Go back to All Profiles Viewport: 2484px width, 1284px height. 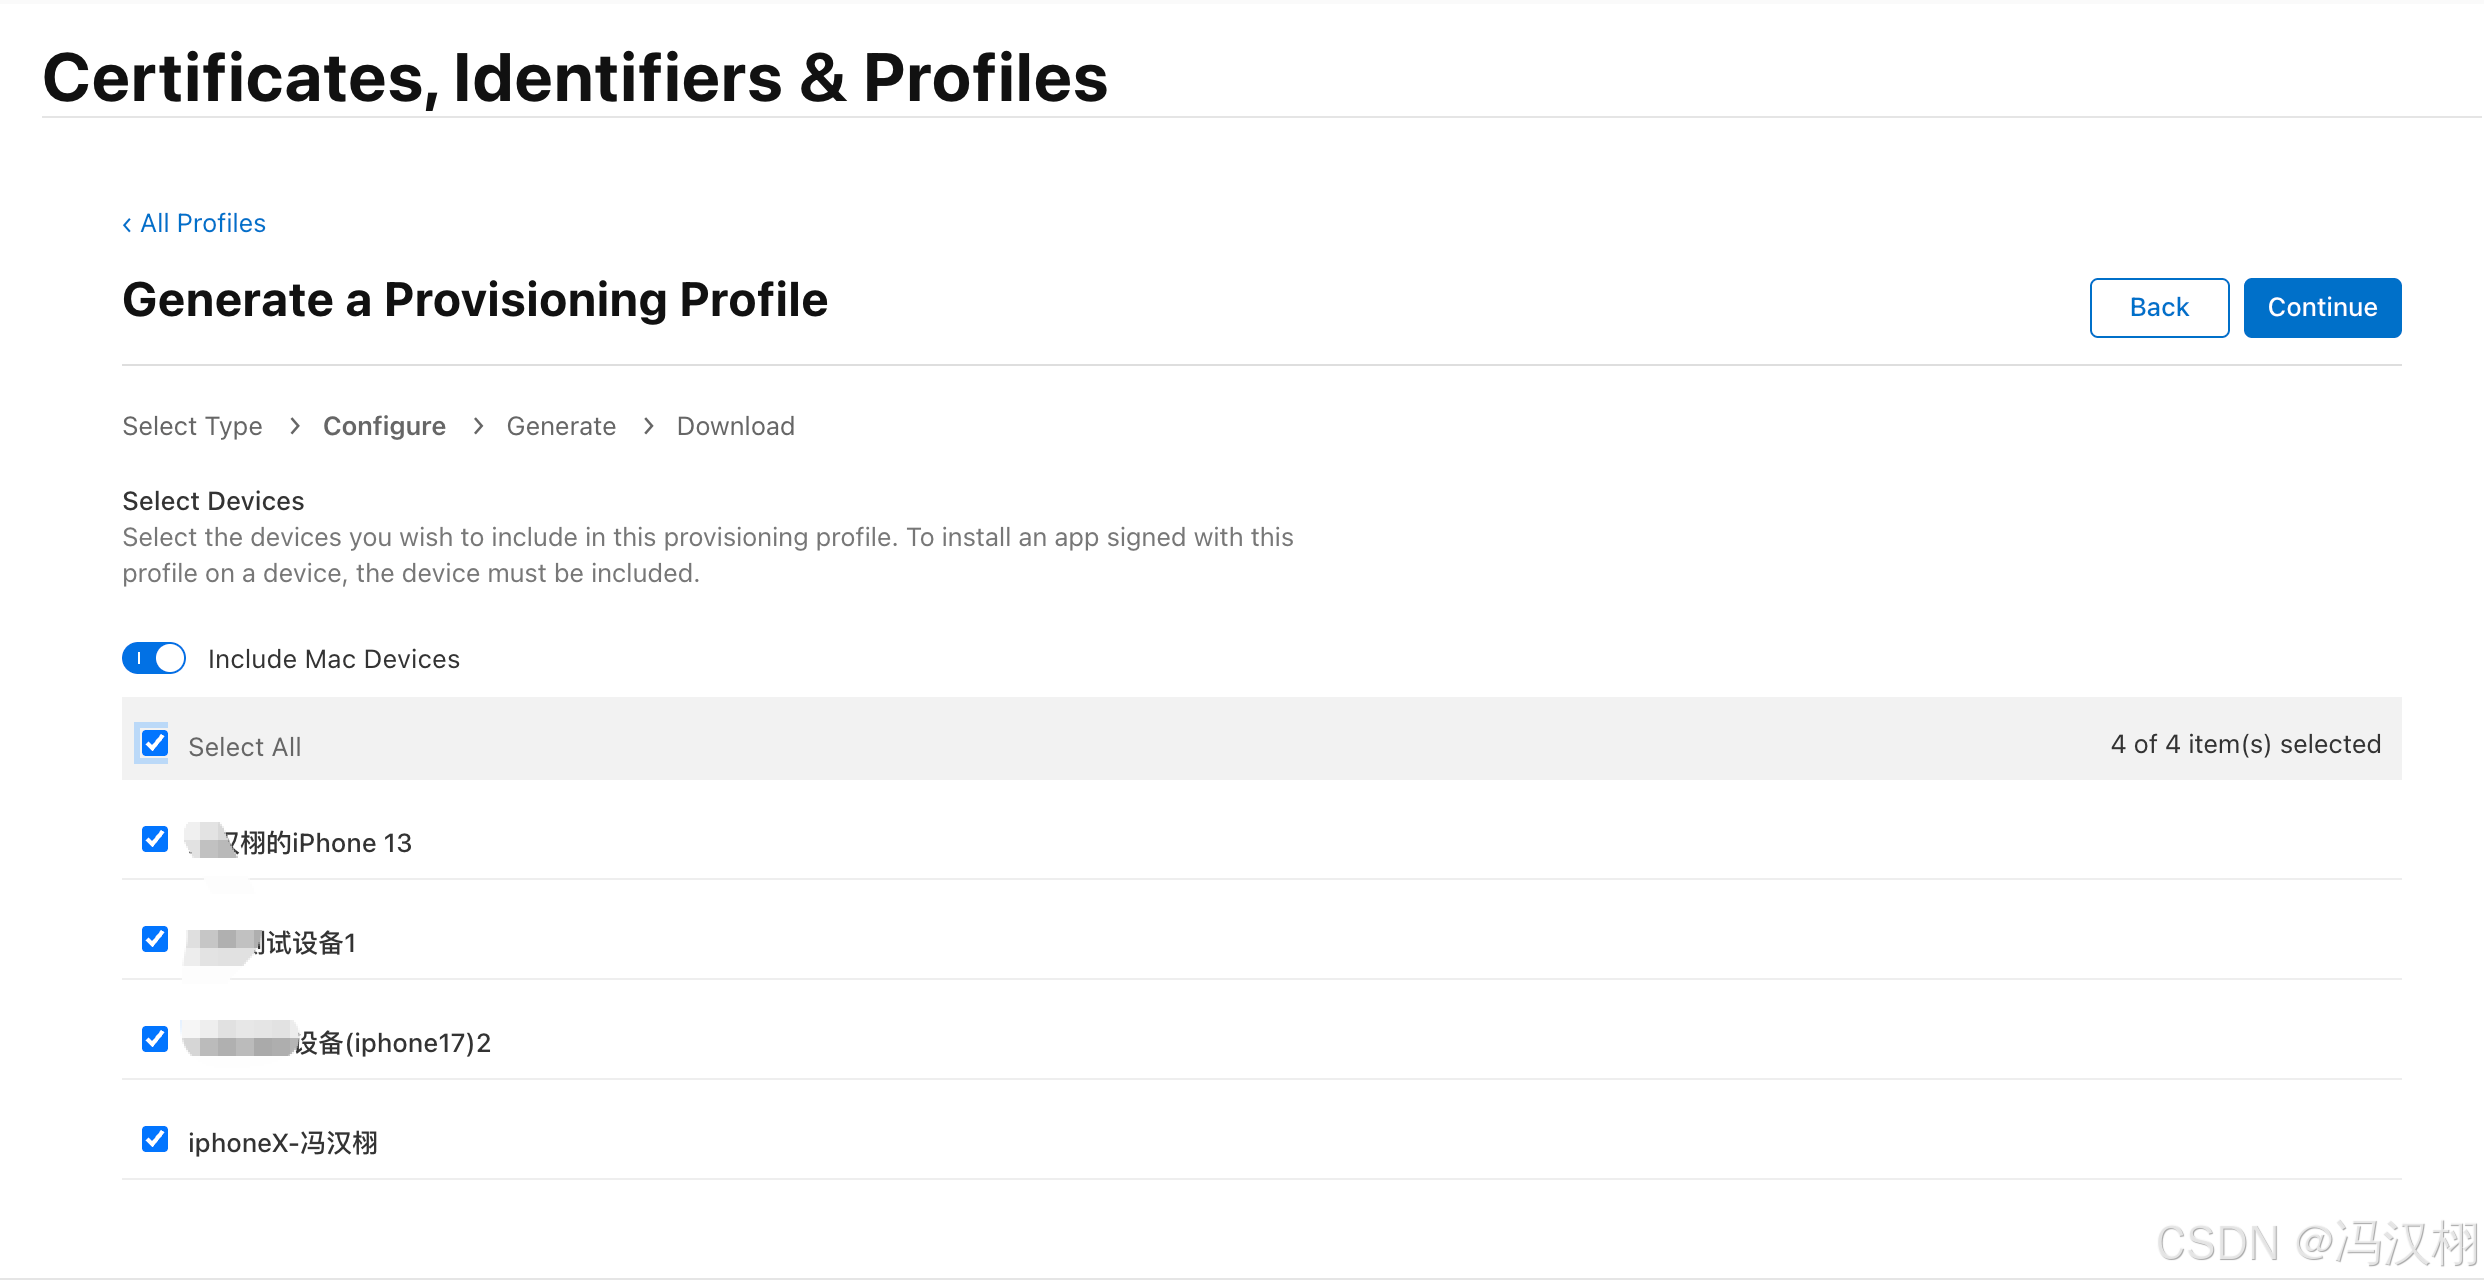pos(194,223)
